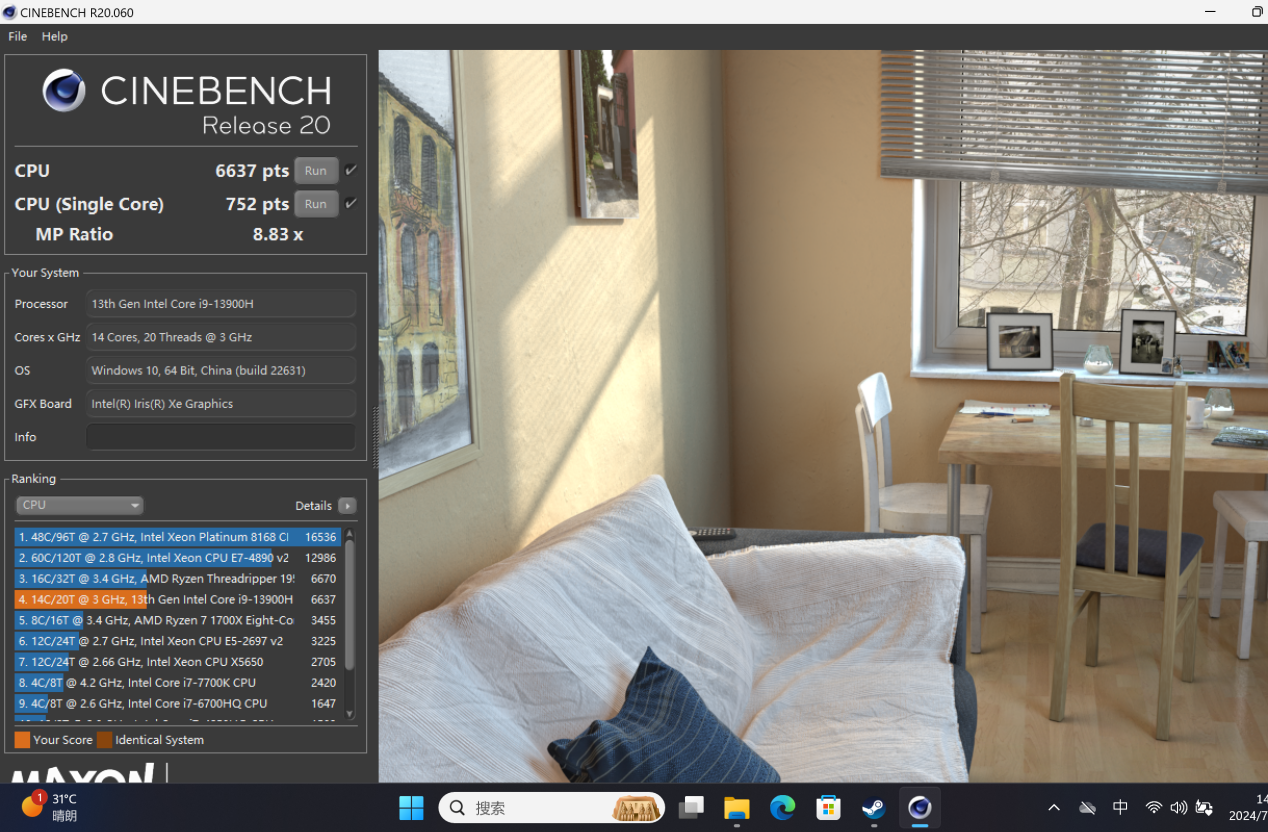This screenshot has height=832, width=1268.
Task: Click the Cores x GHz field
Action: (221, 337)
